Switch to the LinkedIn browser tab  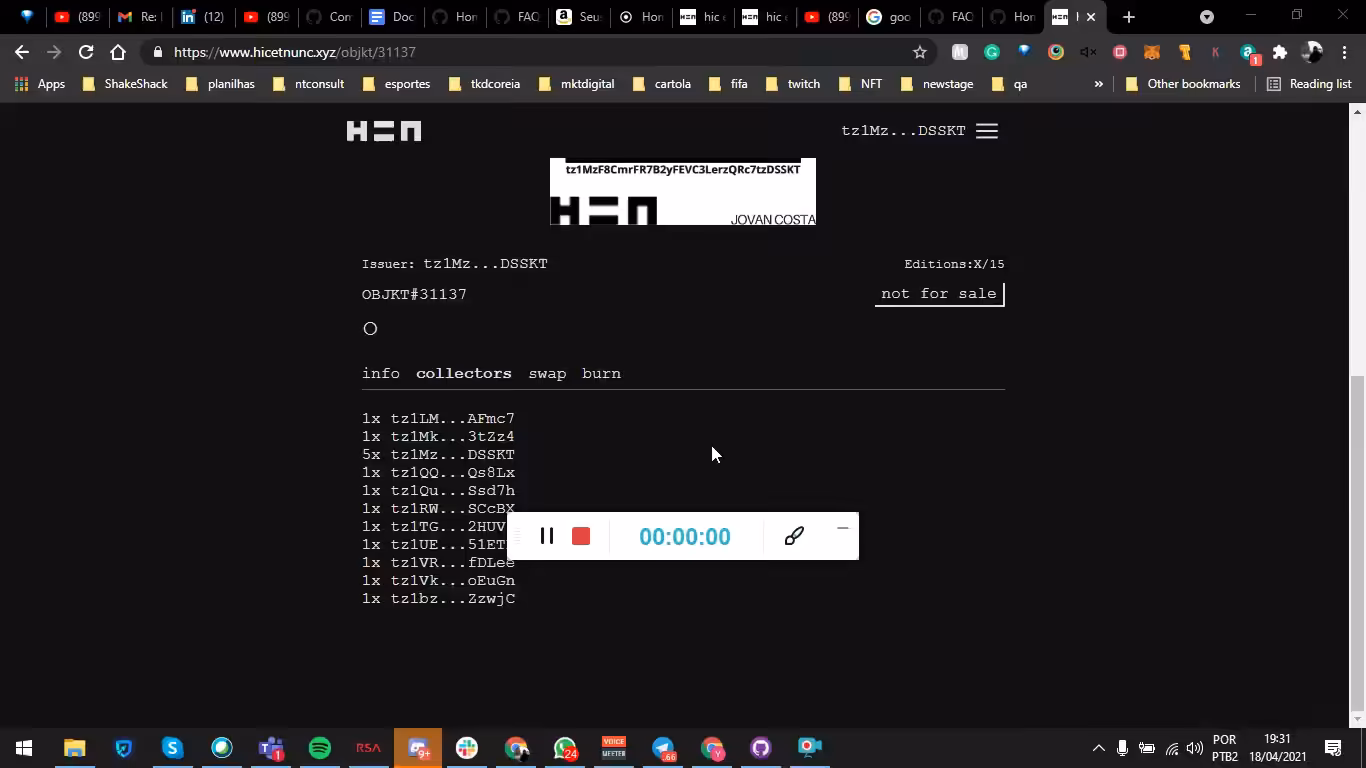(x=202, y=17)
